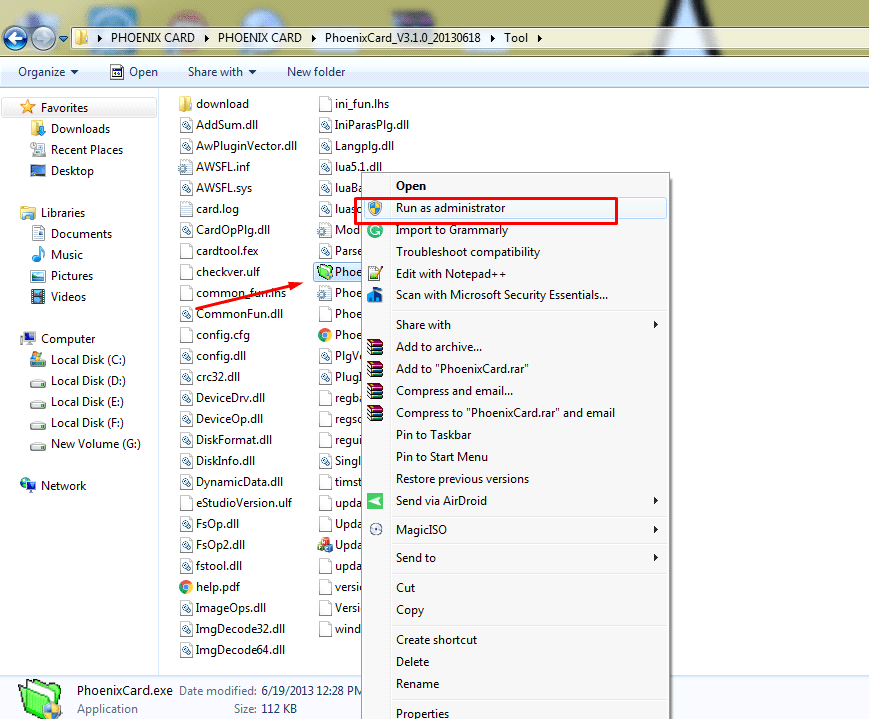Expand the MagicISO submenu arrow

tap(656, 529)
